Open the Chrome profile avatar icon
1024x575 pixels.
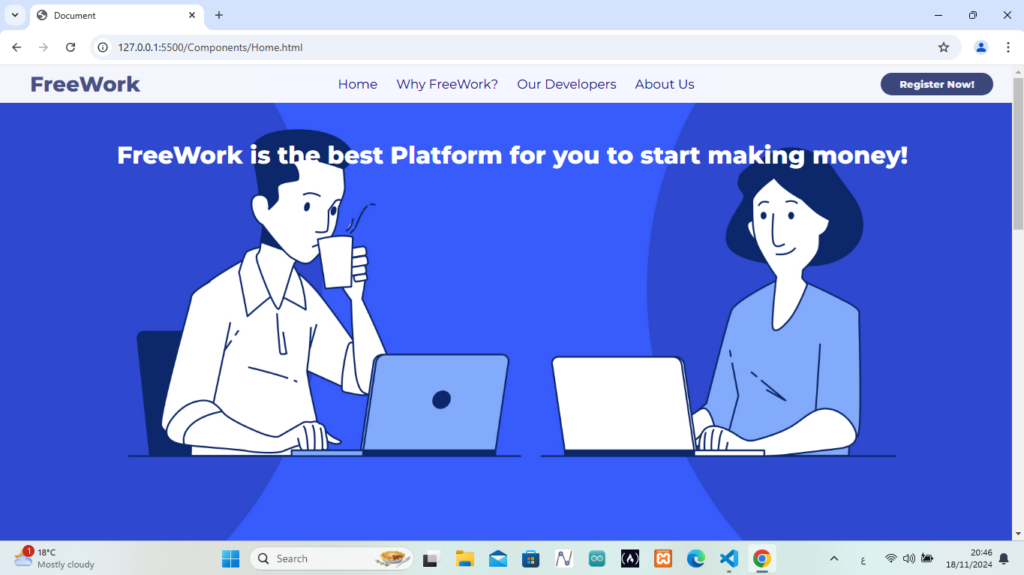point(981,47)
